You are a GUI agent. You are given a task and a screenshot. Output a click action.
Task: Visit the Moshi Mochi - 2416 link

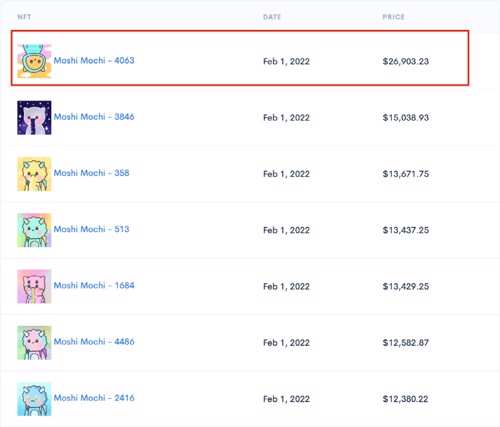tap(94, 398)
